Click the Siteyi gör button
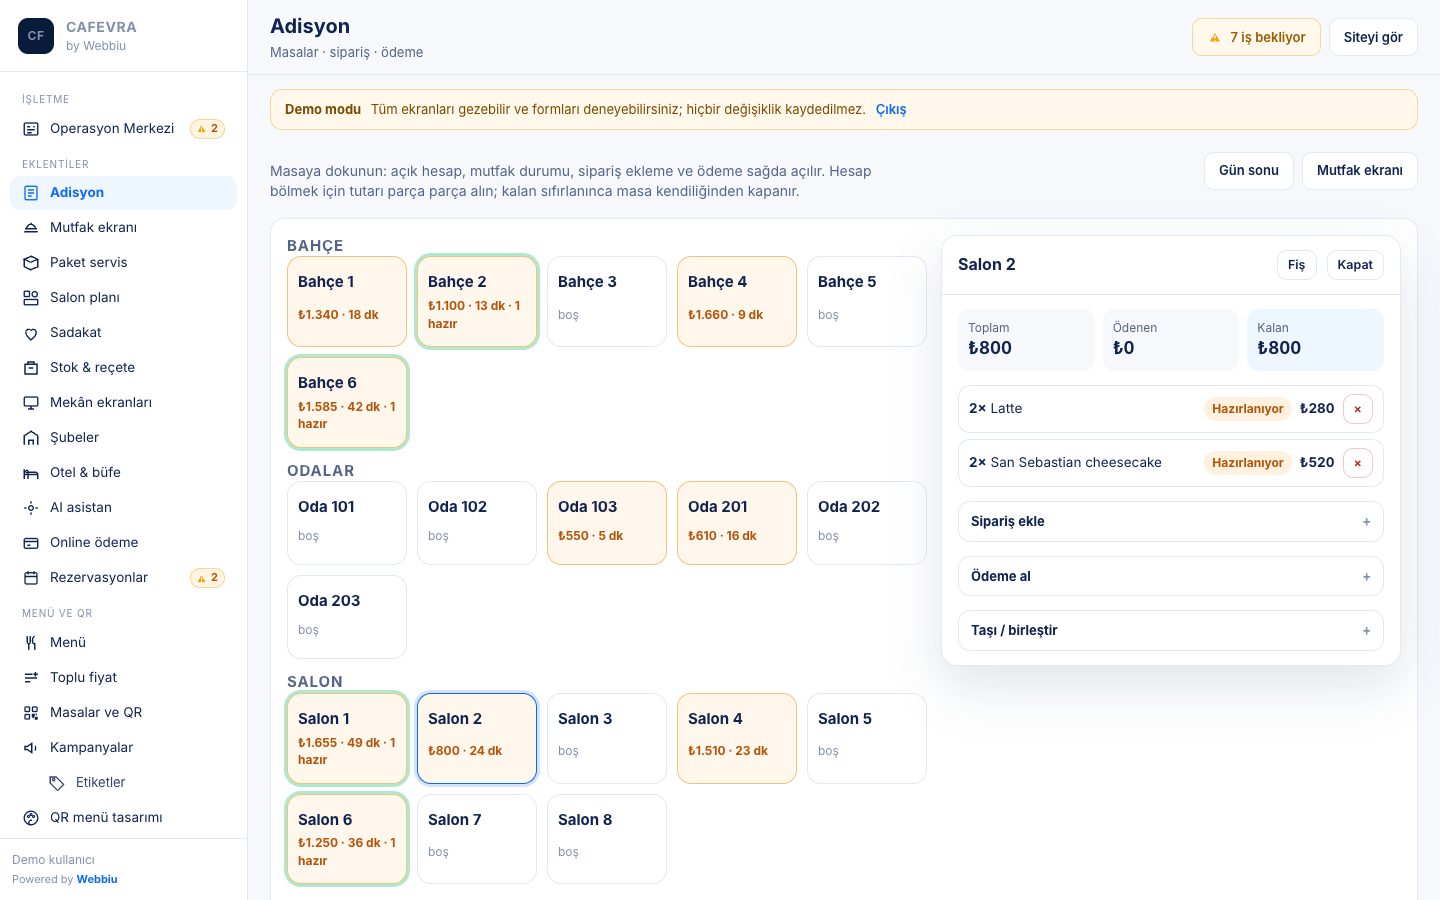Viewport: 1440px width, 900px height. coord(1373,37)
